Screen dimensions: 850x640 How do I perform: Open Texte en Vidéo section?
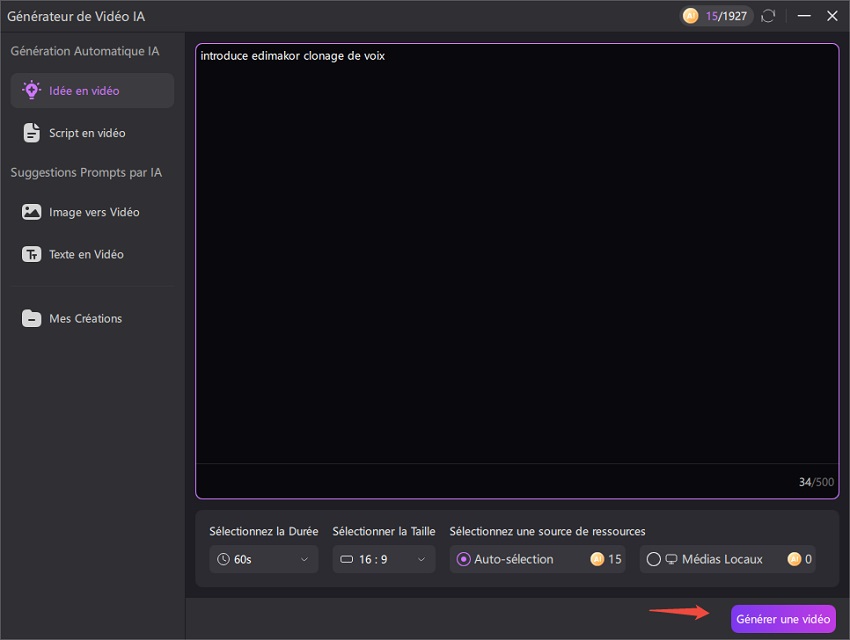(92, 254)
